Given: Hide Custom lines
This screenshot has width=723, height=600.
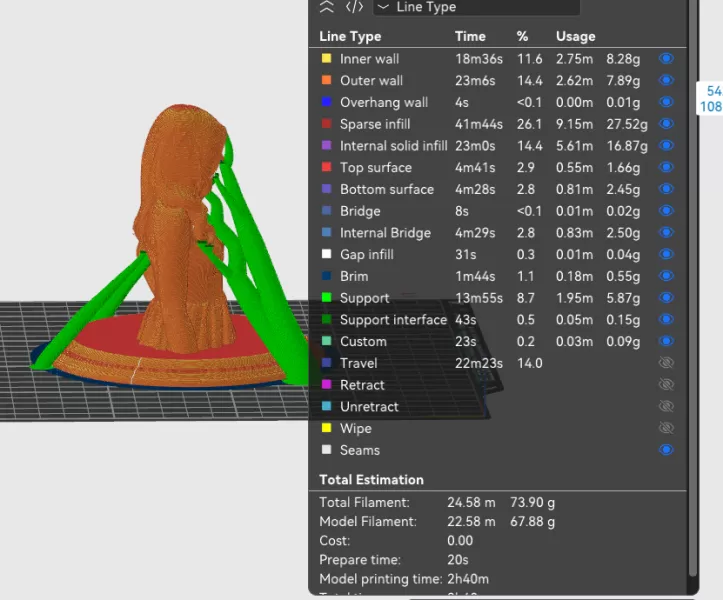Looking at the screenshot, I should [x=666, y=341].
